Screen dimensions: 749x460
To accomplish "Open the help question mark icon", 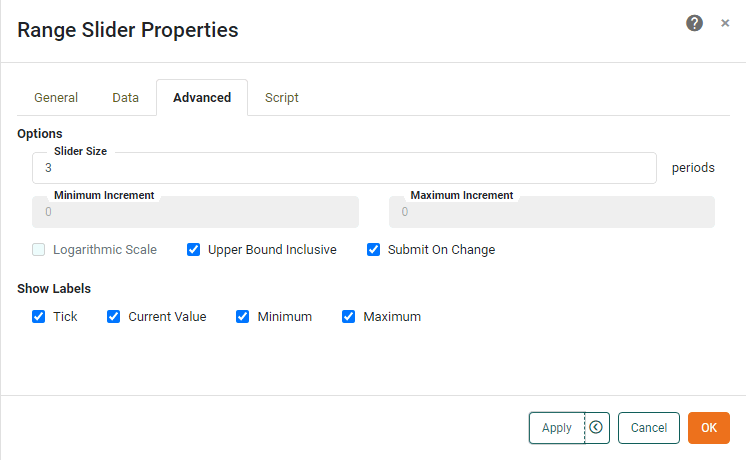I will (x=694, y=23).
